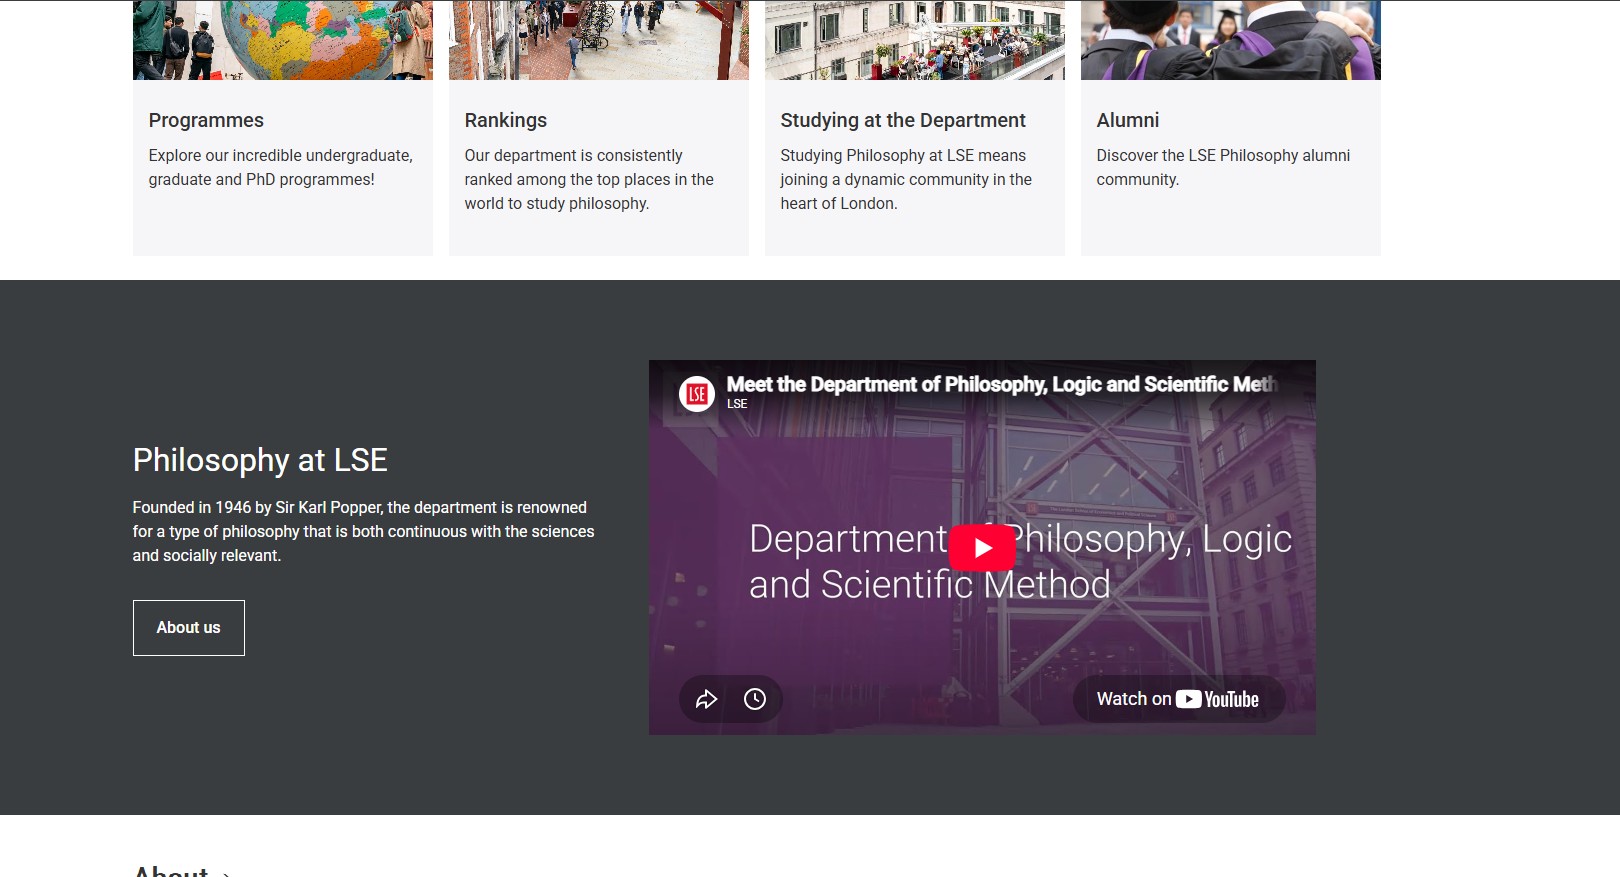Click the Watch Later clock icon

(x=755, y=699)
